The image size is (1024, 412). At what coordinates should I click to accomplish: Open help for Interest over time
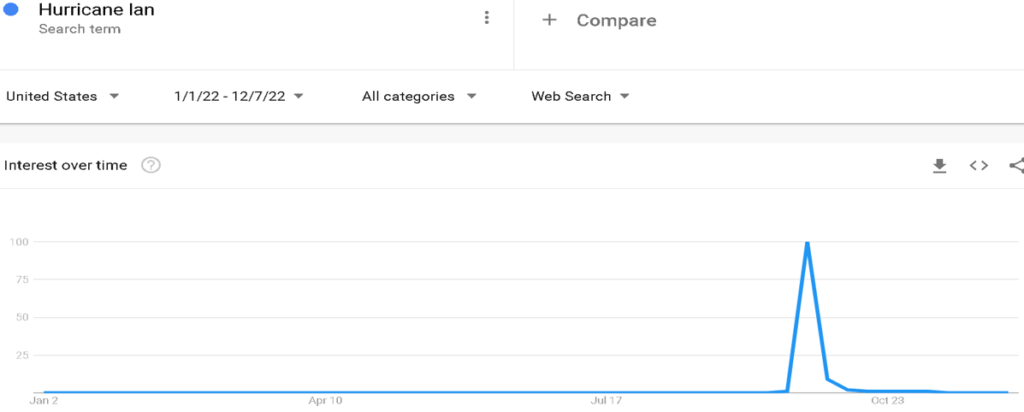[151, 165]
